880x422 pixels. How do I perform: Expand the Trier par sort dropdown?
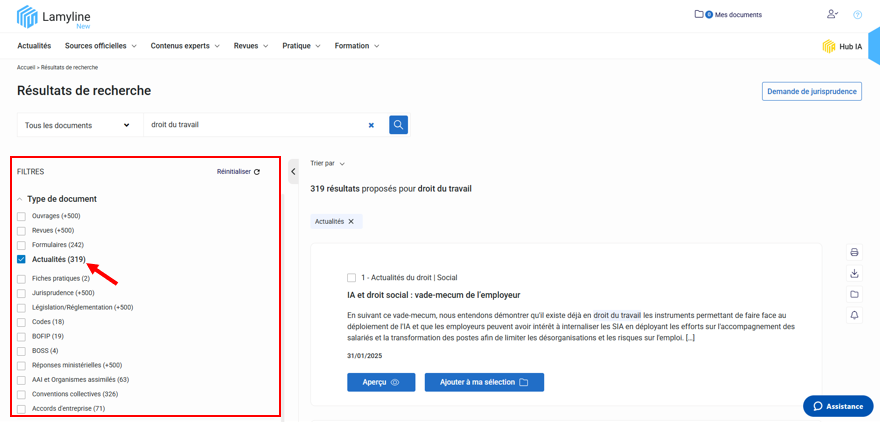click(327, 163)
